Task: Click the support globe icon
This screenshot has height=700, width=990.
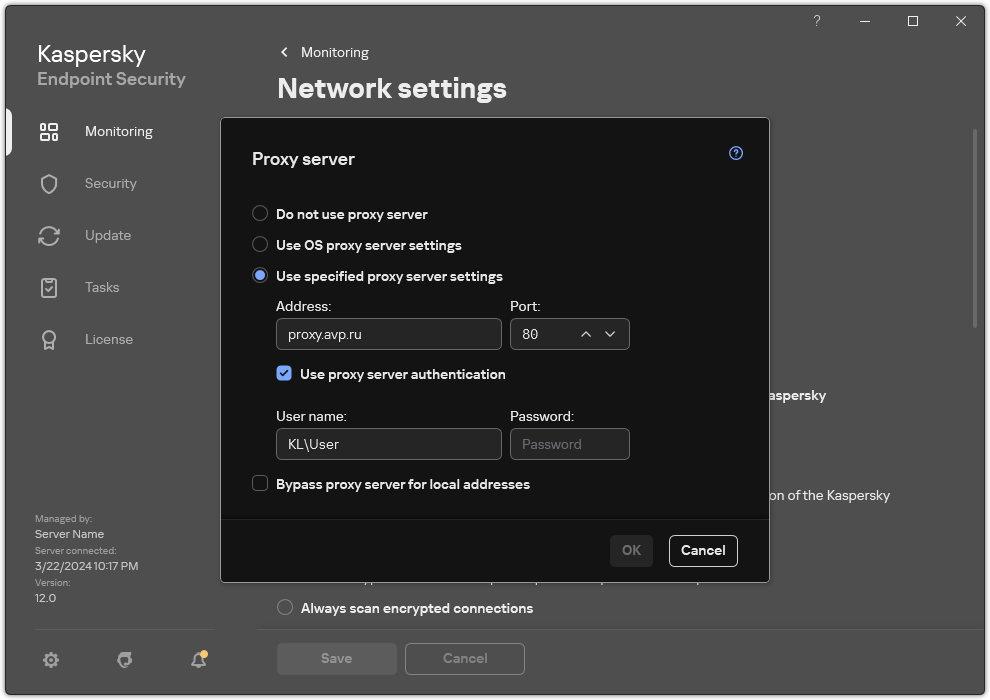Action: (124, 660)
